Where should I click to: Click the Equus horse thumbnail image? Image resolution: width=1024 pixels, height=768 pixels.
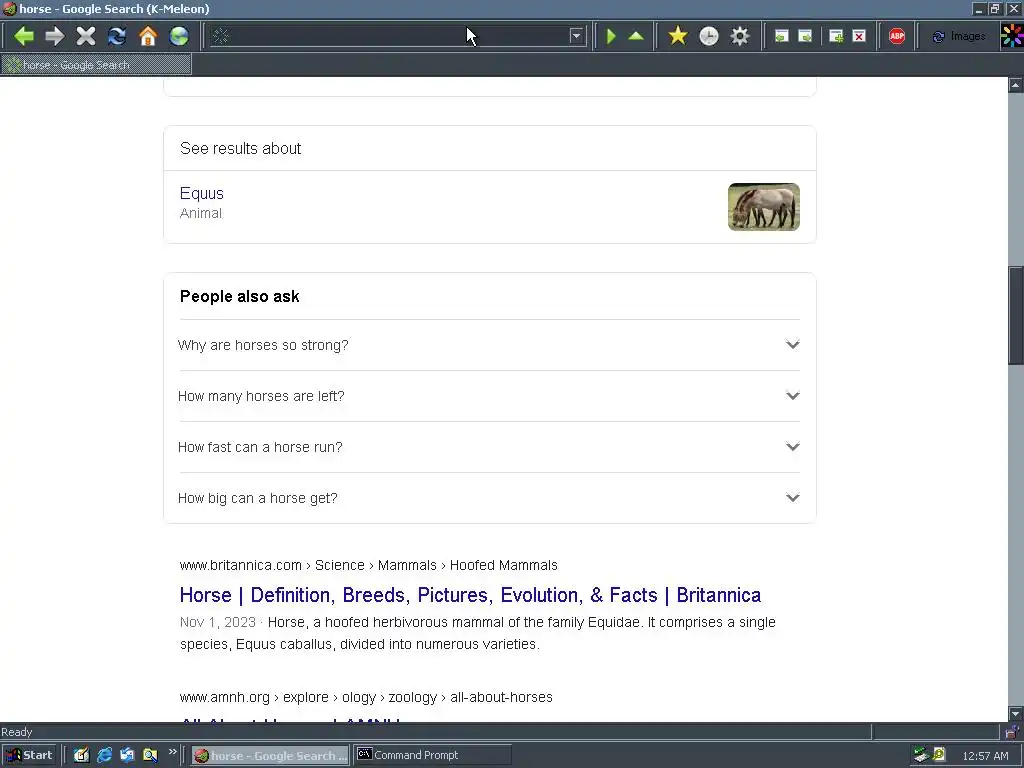tap(763, 206)
